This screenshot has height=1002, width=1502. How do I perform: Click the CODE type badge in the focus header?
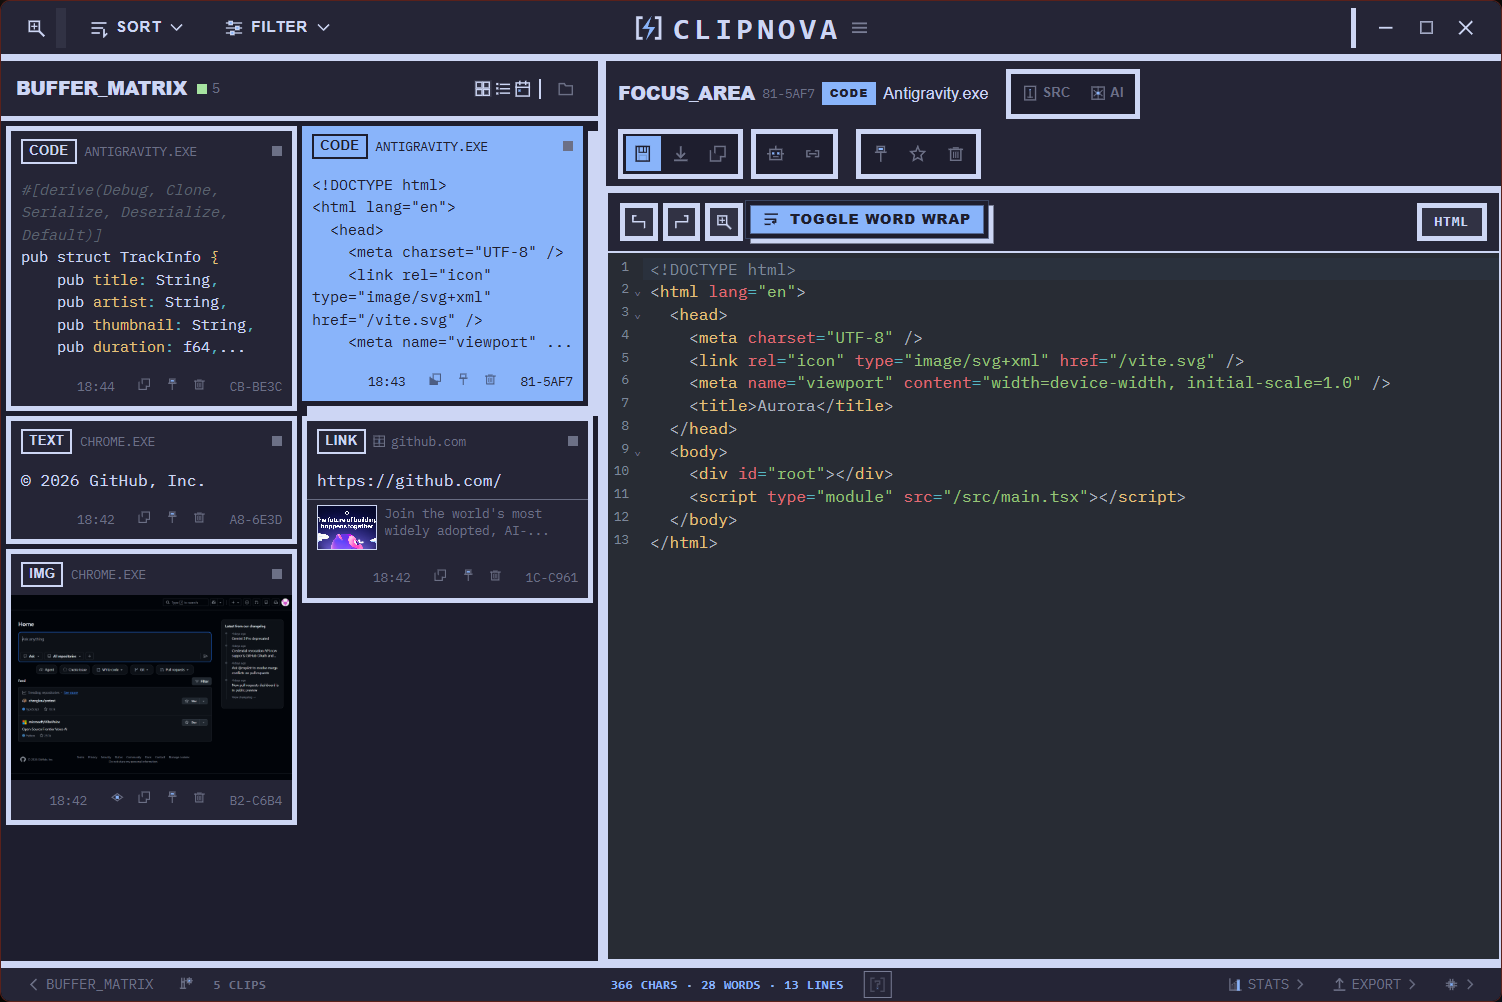[849, 93]
